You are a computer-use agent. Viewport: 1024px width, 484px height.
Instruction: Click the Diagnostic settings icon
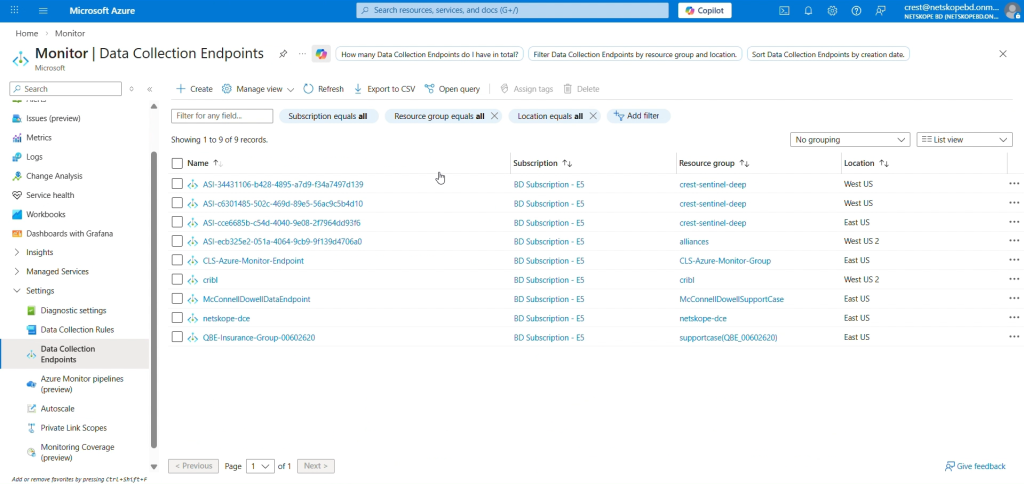31,310
